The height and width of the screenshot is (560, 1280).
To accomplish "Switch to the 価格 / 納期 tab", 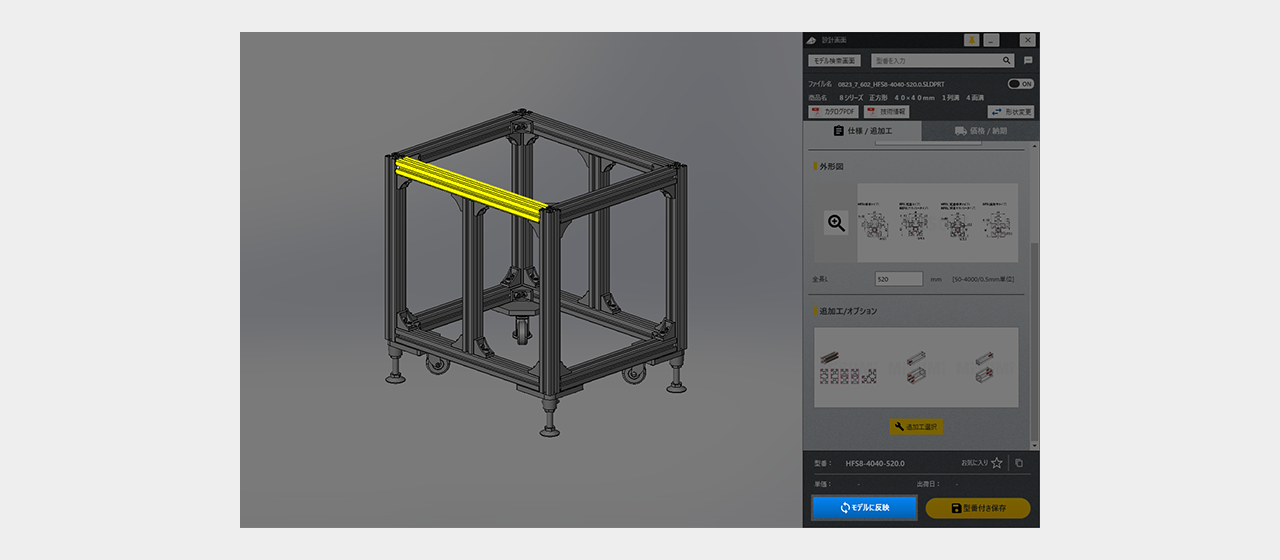I will [980, 131].
